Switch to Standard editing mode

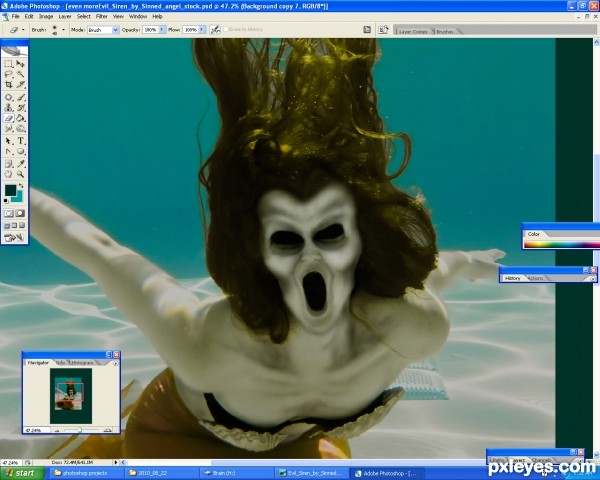[8, 213]
